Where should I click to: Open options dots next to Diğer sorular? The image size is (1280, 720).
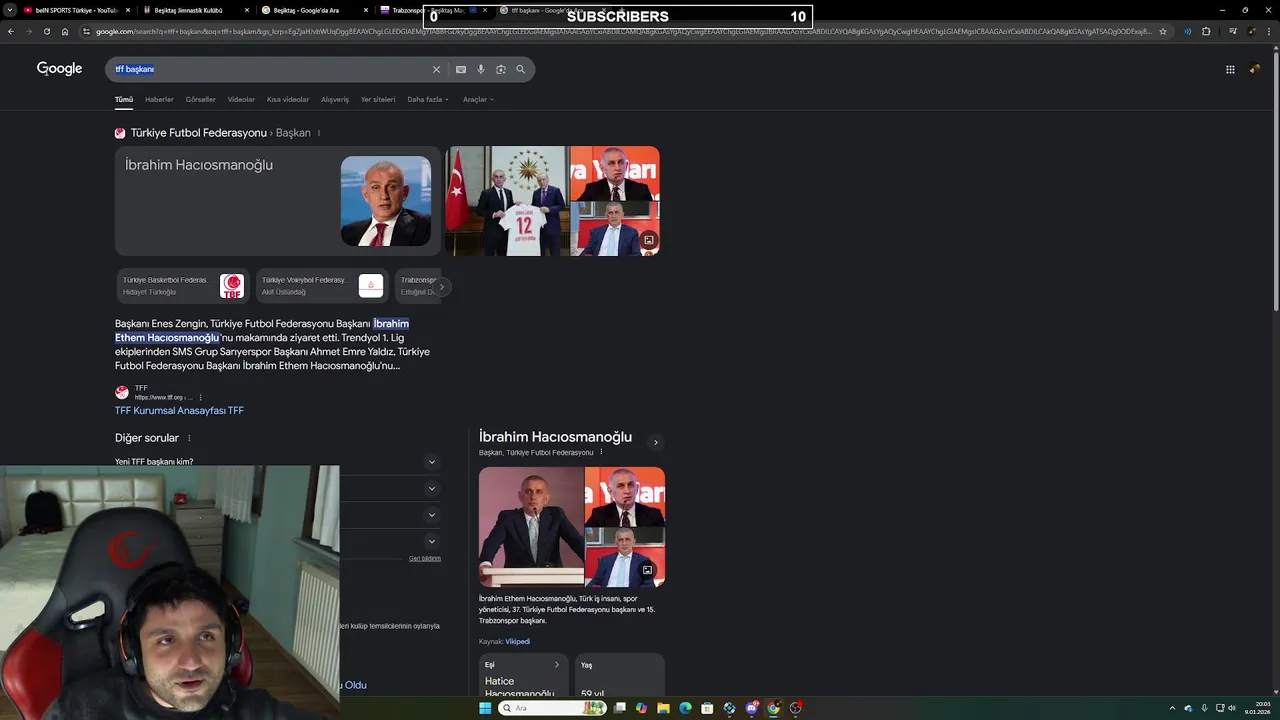click(188, 438)
